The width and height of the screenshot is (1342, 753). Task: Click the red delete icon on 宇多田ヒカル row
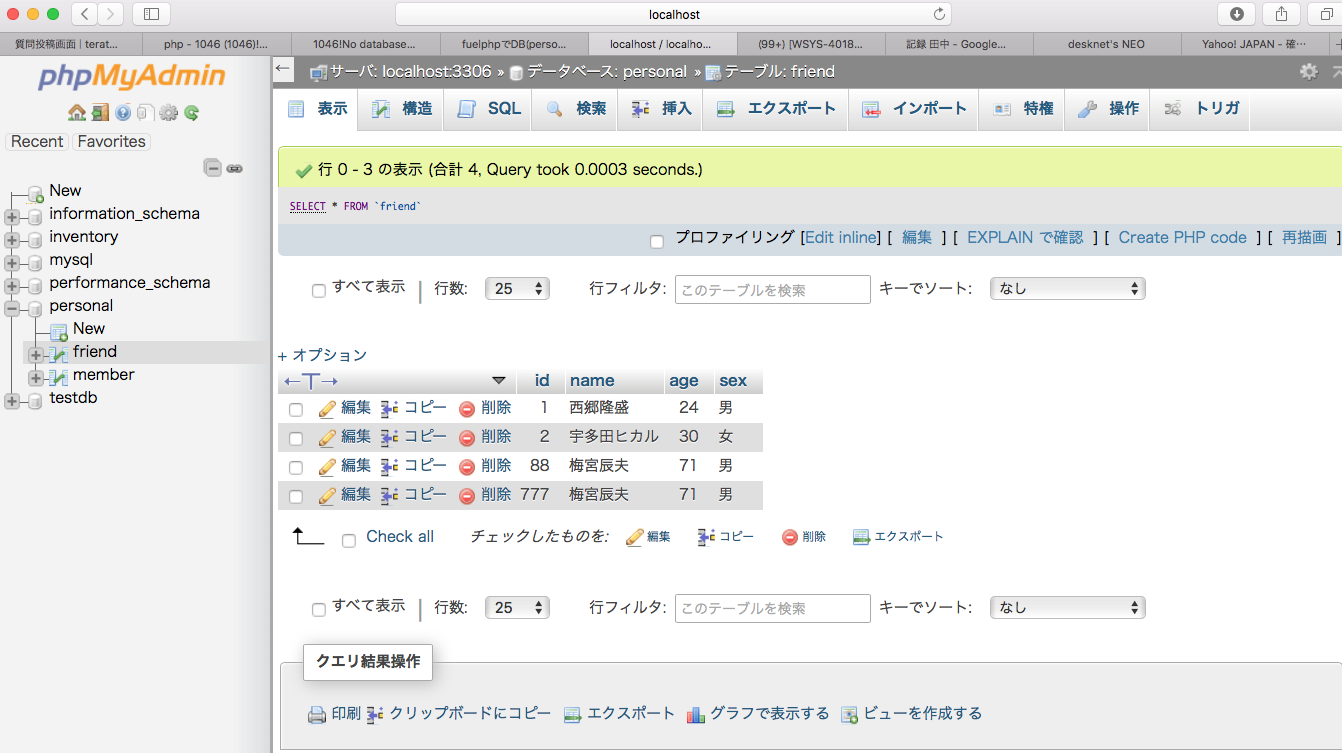click(465, 437)
